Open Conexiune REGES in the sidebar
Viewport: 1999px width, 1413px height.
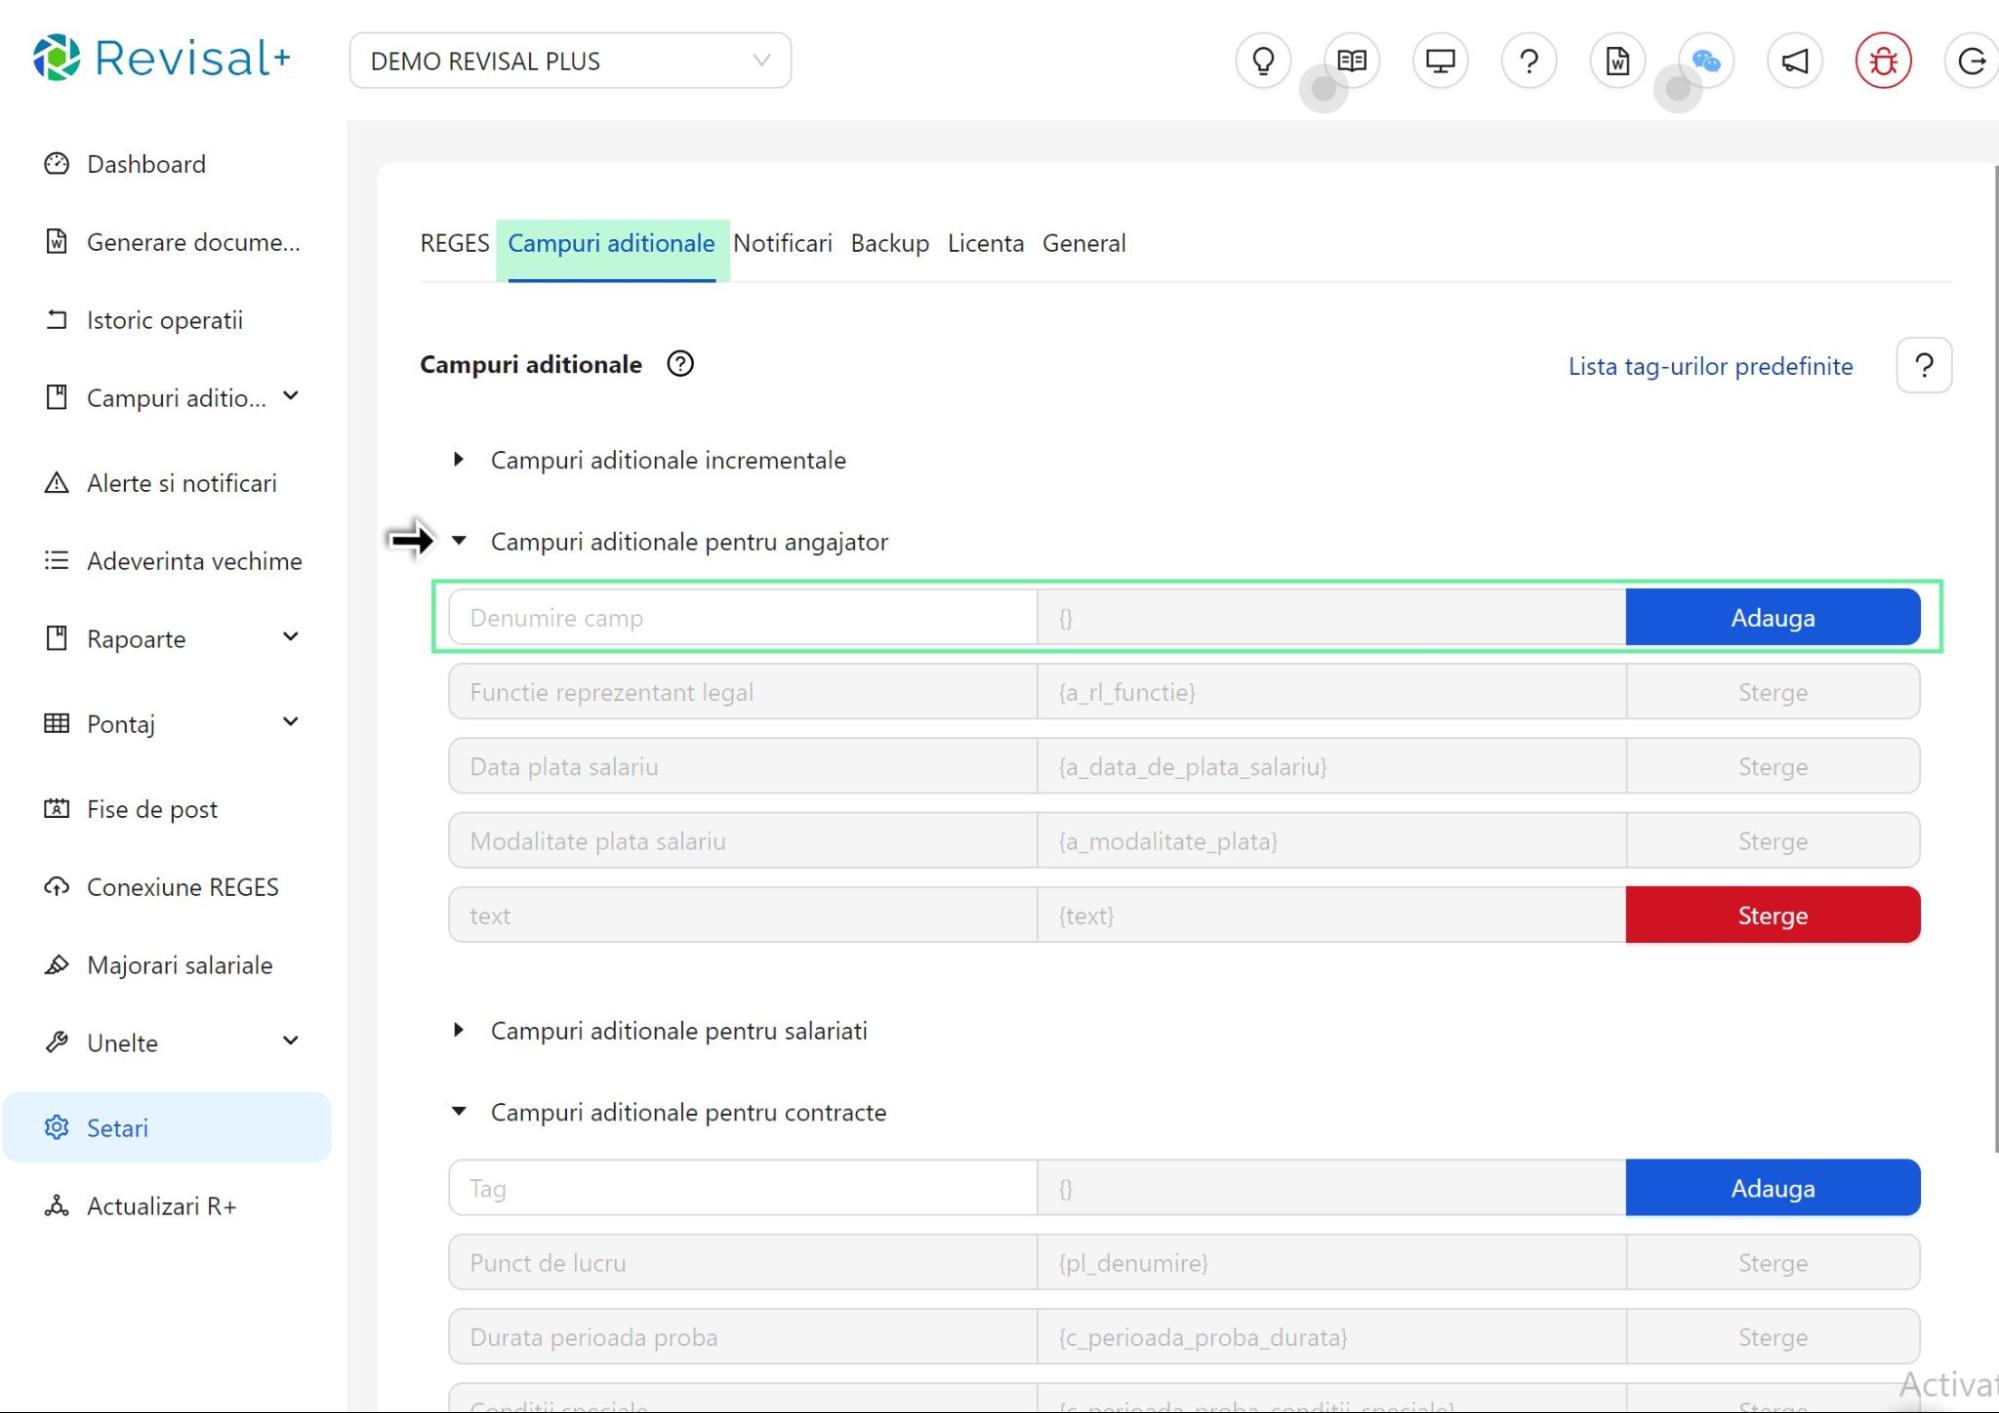pyautogui.click(x=182, y=887)
